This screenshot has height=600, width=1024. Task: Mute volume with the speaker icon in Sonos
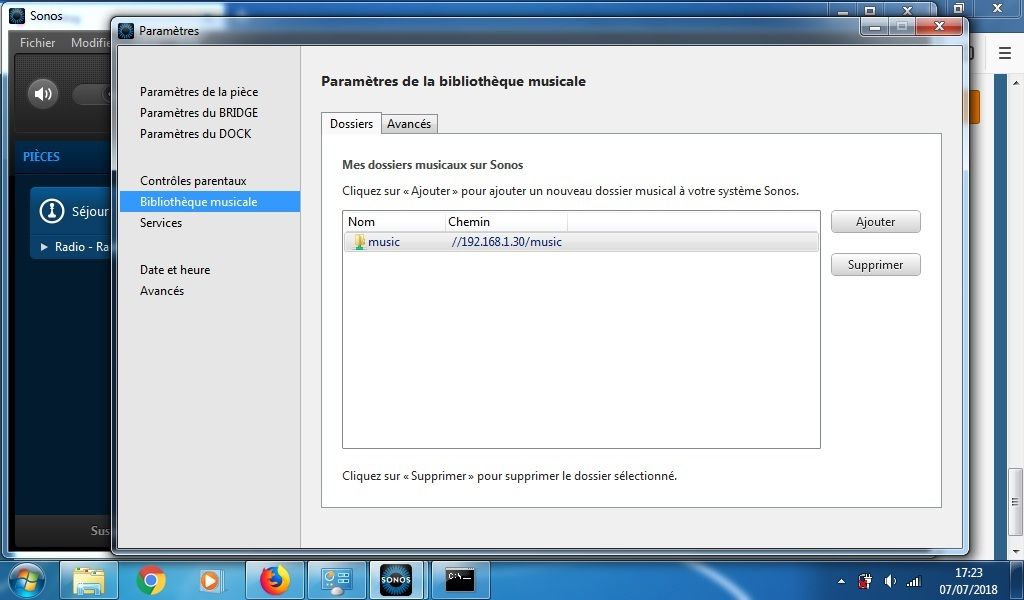[x=42, y=93]
